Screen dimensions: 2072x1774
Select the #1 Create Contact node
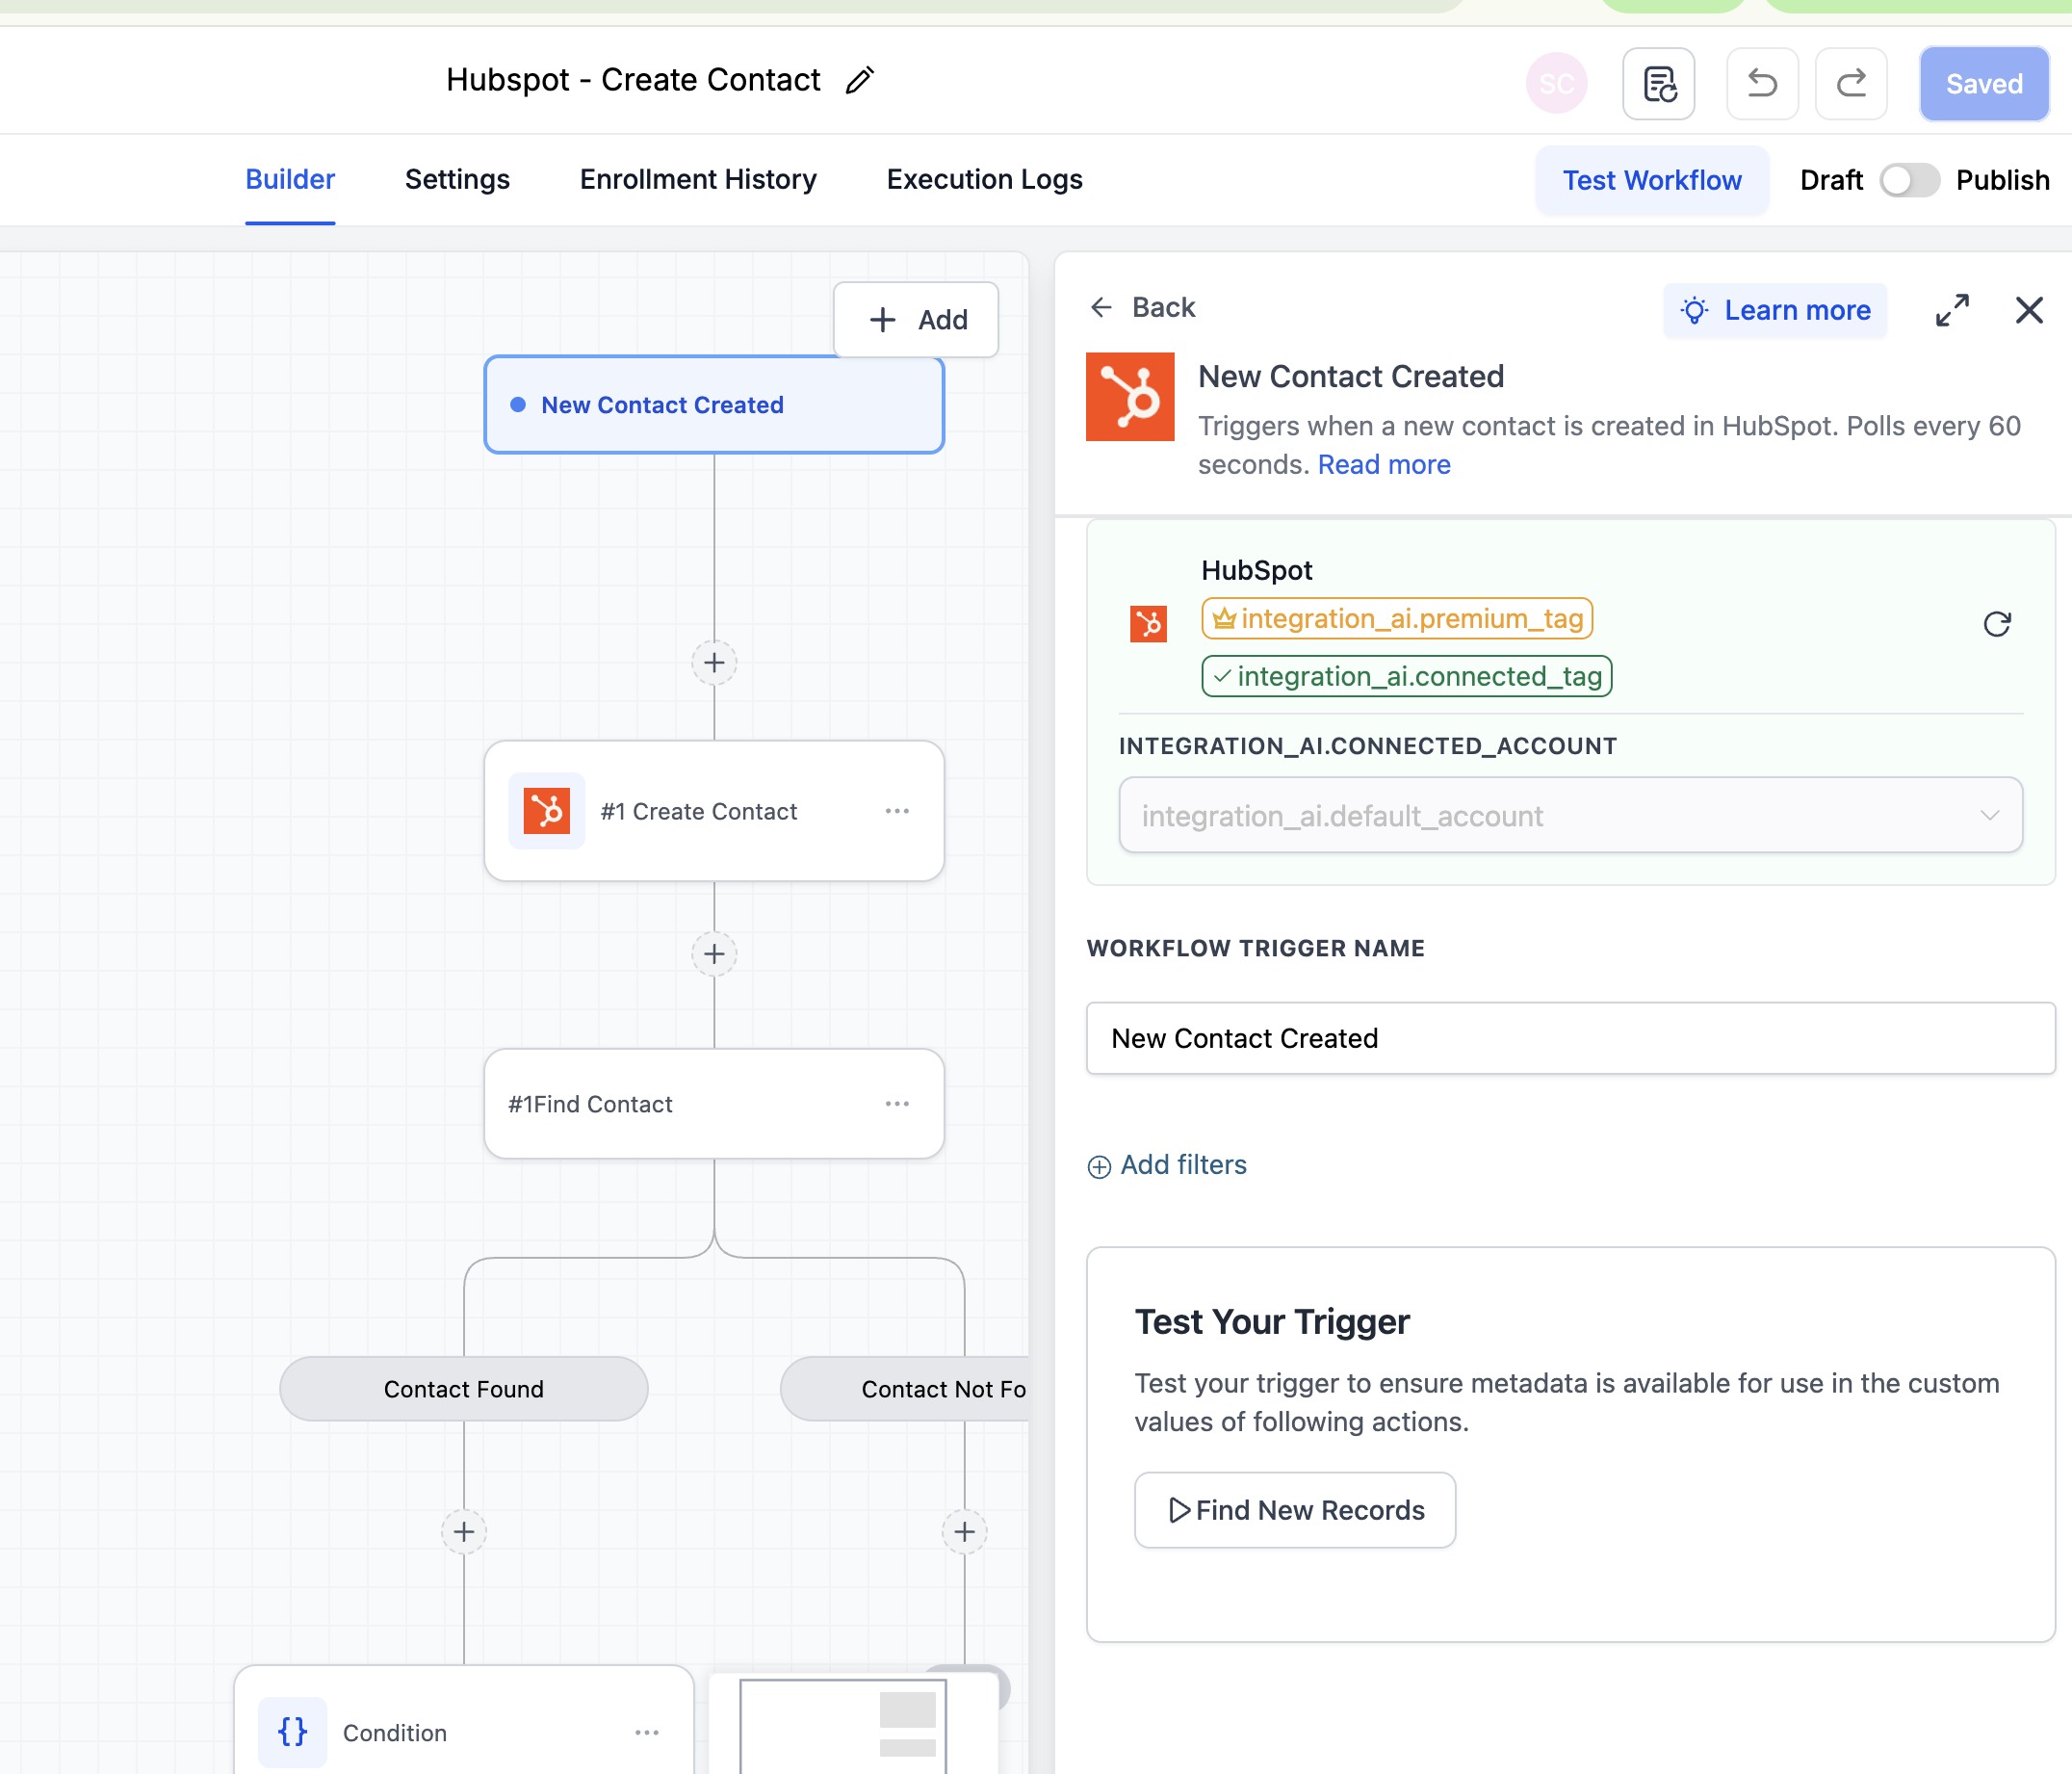(x=714, y=811)
